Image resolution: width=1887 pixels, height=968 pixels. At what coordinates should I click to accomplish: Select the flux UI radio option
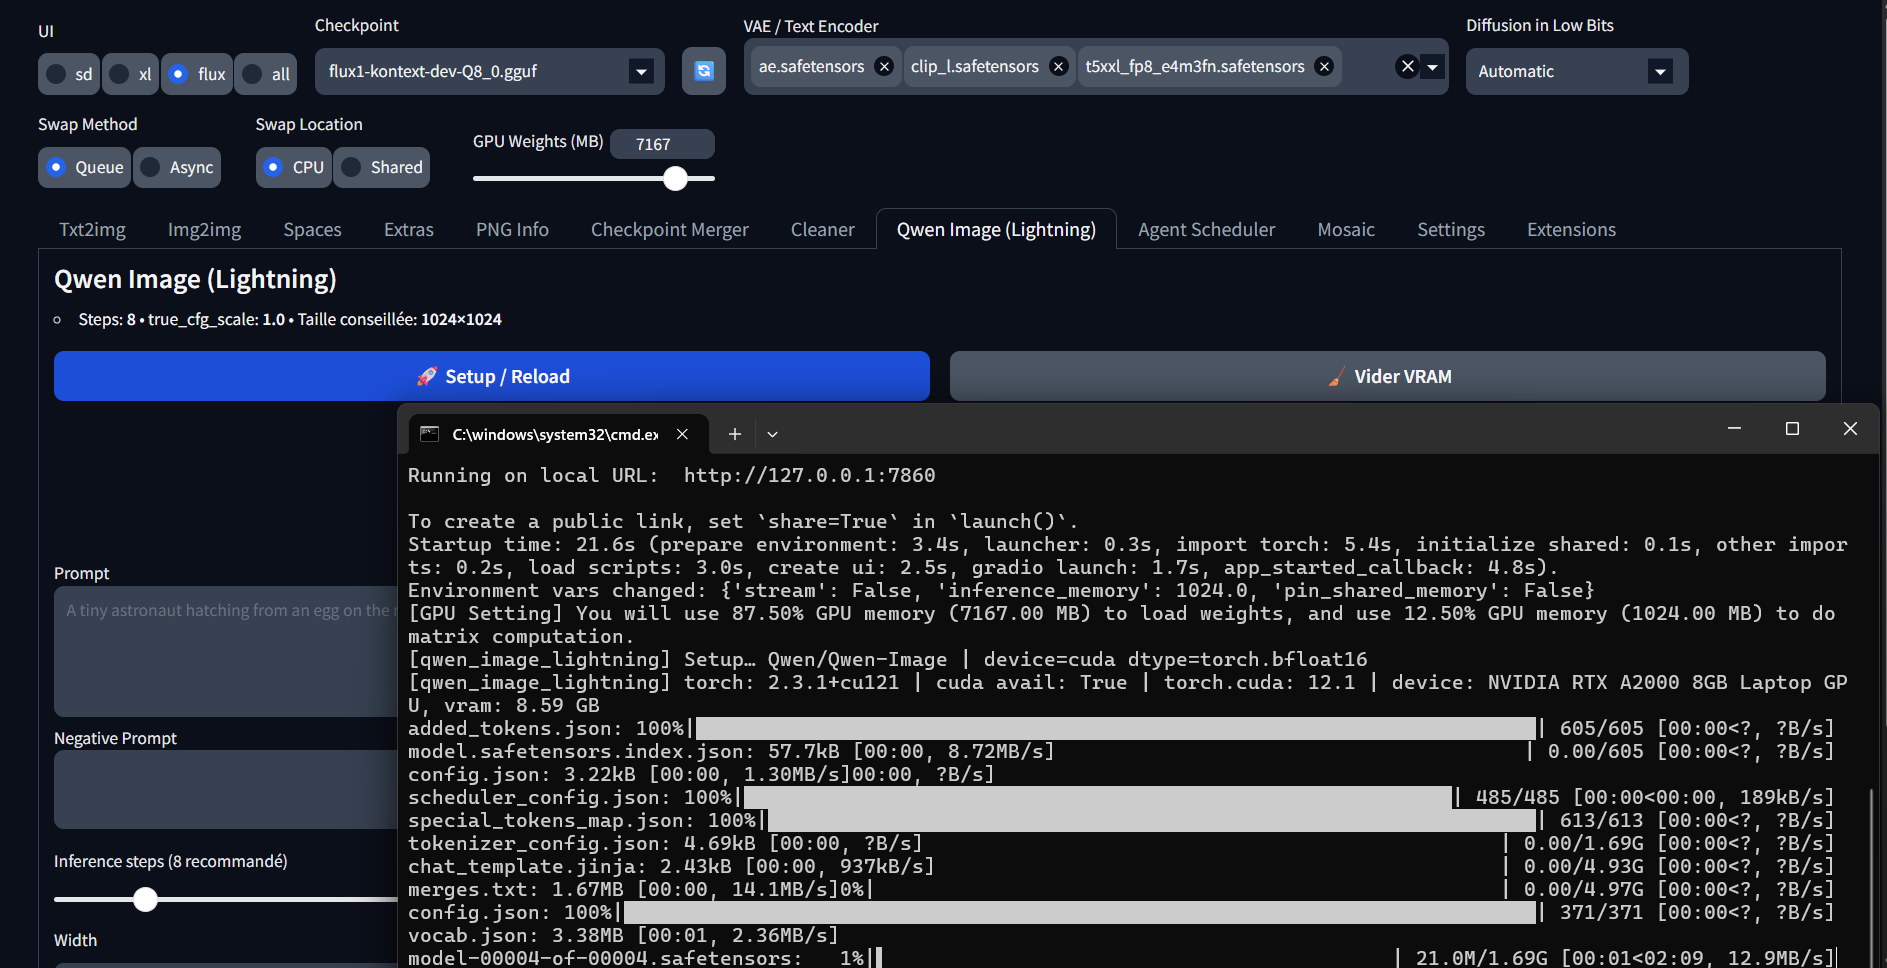click(x=197, y=74)
